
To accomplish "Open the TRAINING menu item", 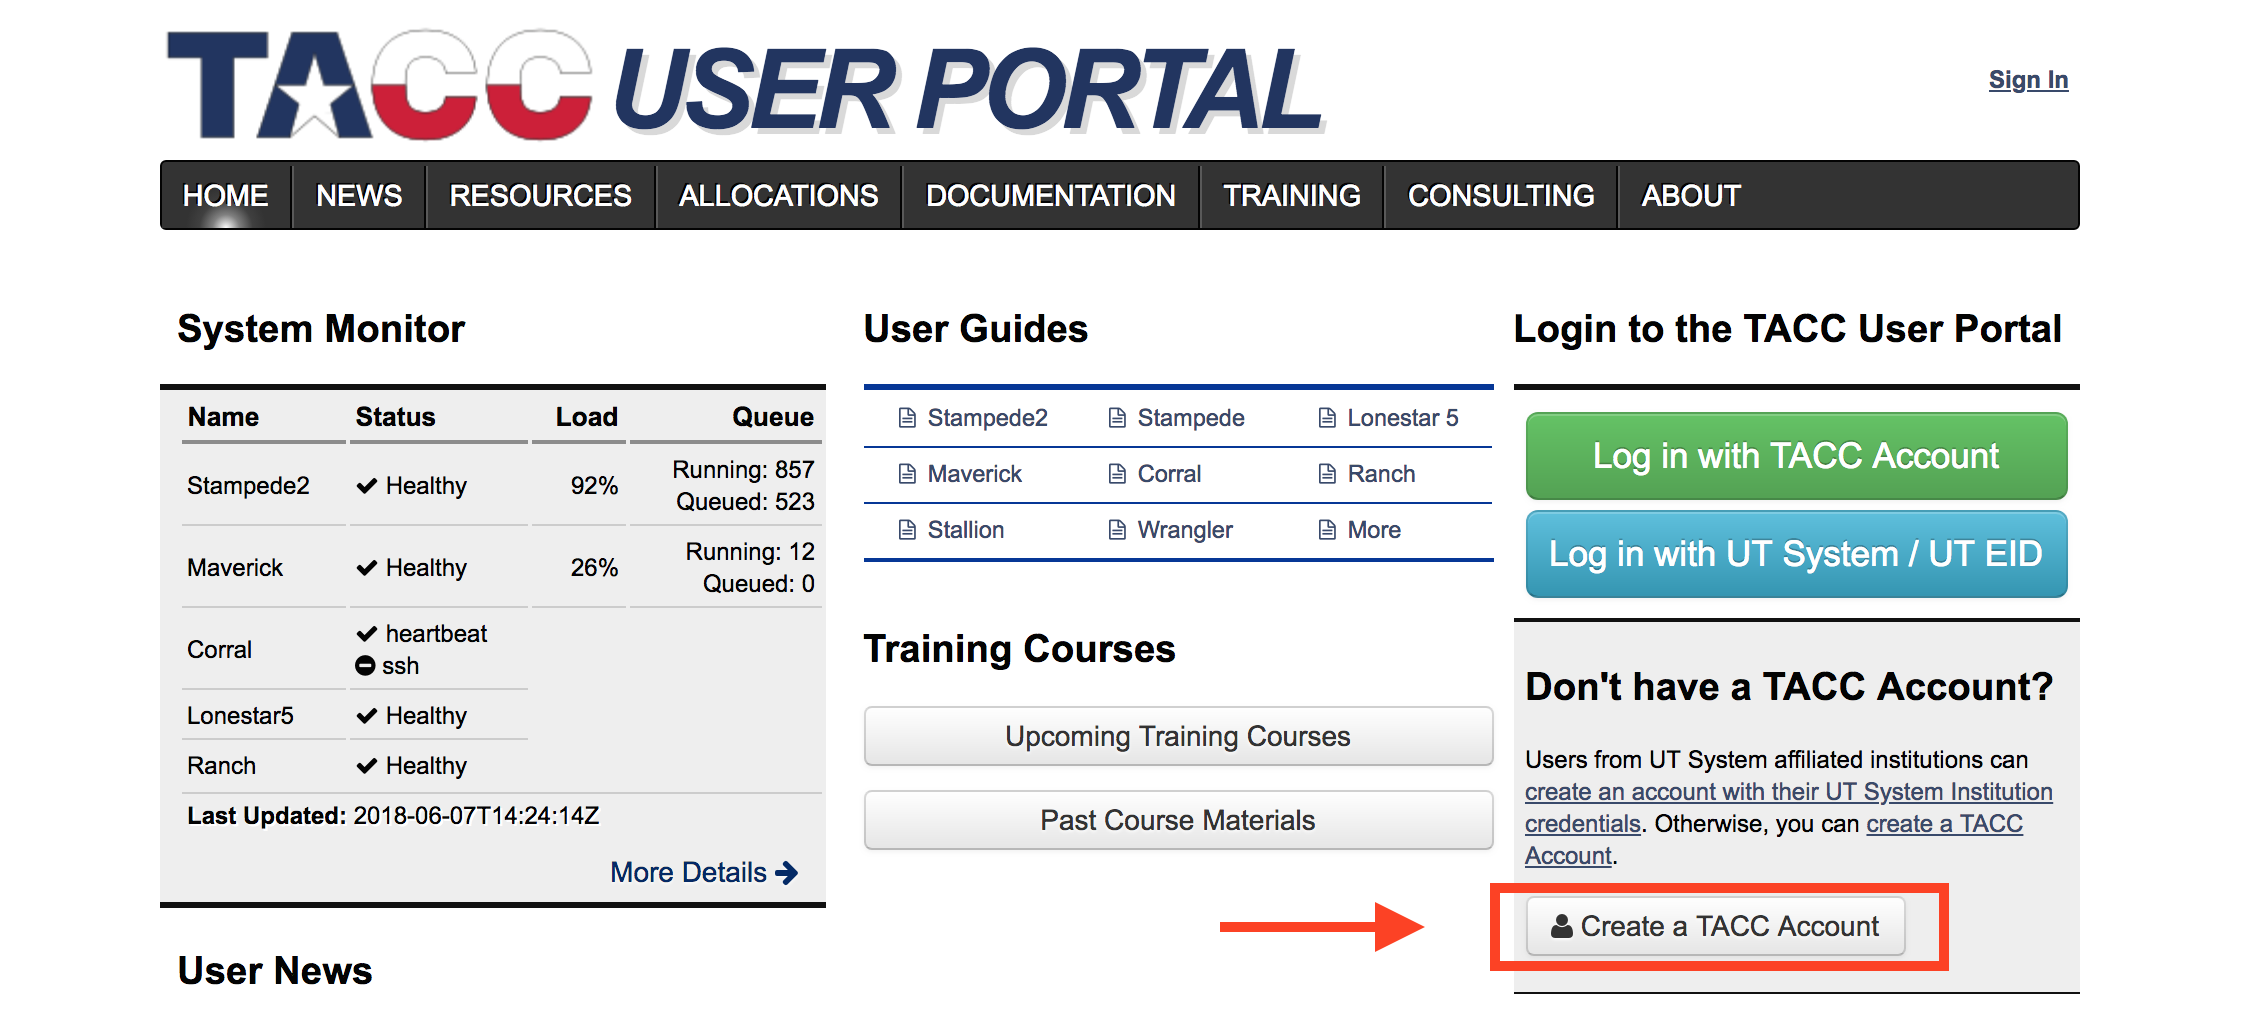I will point(1292,195).
